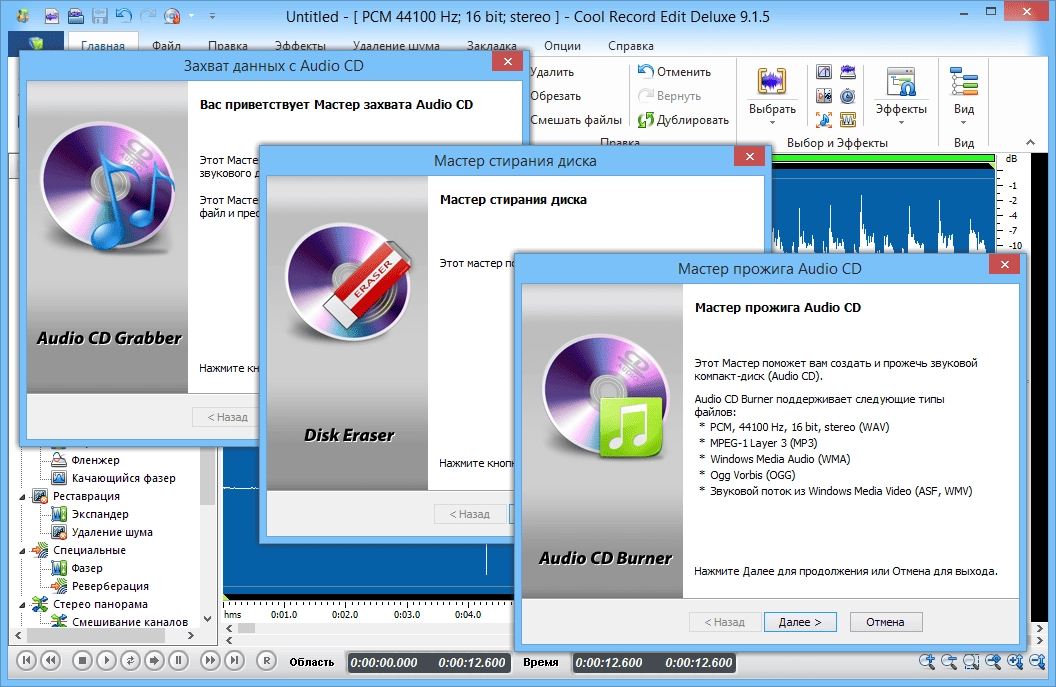Click the waveform envelope effect icon

[848, 120]
